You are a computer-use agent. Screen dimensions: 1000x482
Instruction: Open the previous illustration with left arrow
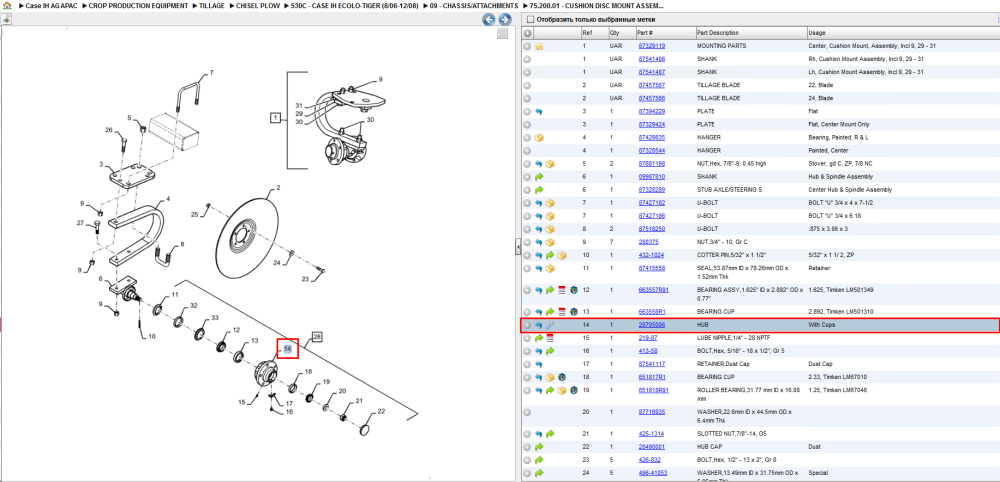click(x=489, y=20)
